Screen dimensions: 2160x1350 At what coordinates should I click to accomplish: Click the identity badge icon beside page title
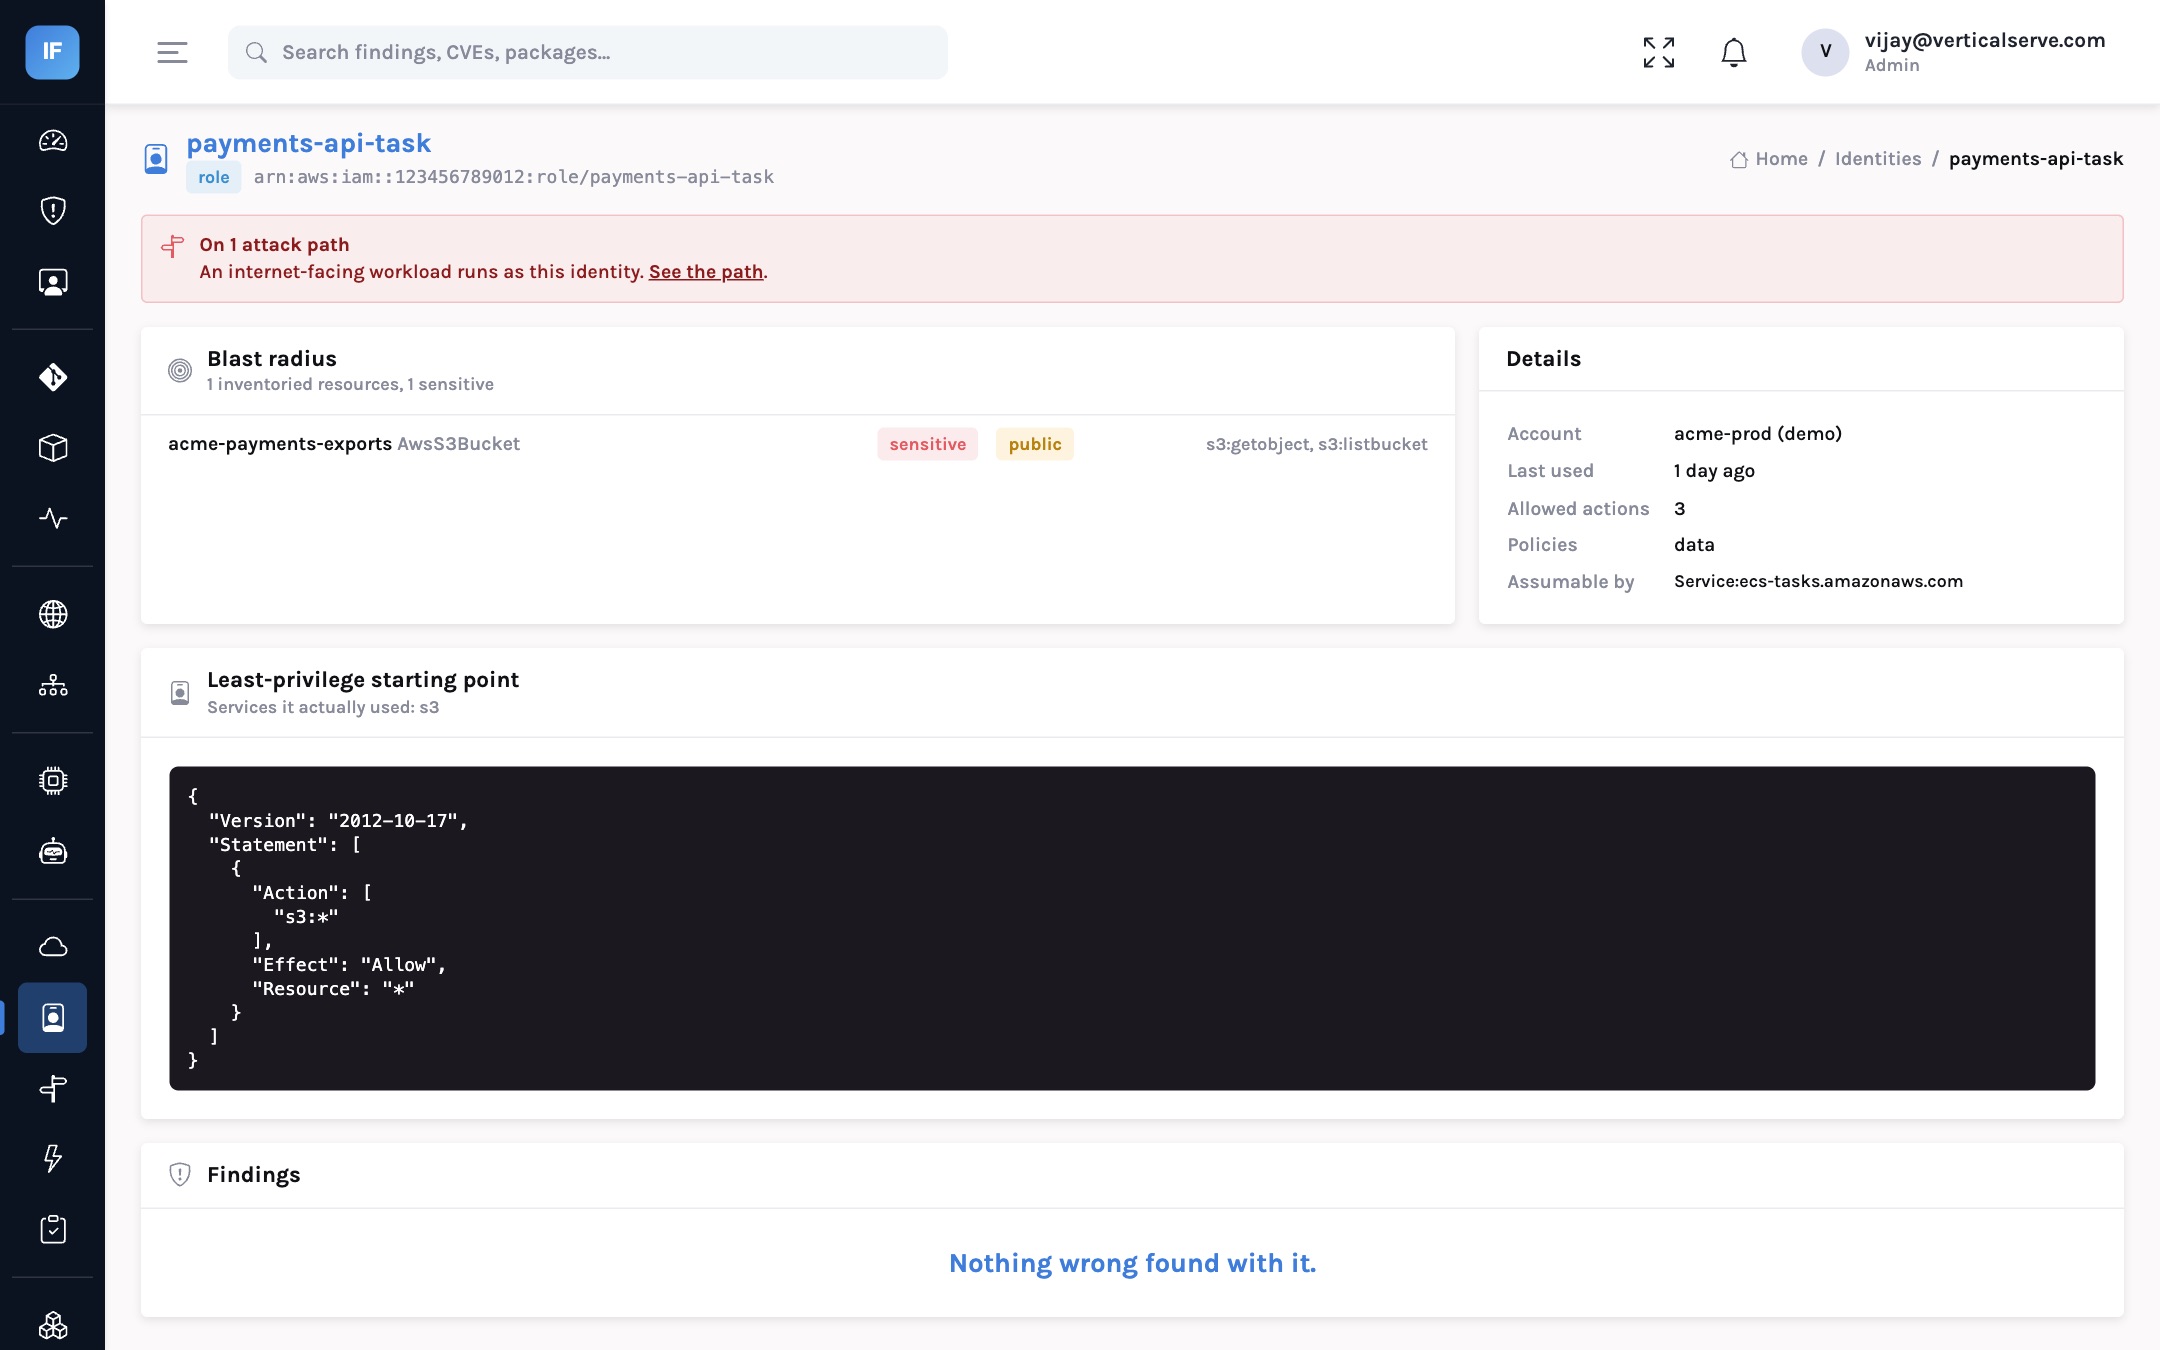[156, 159]
